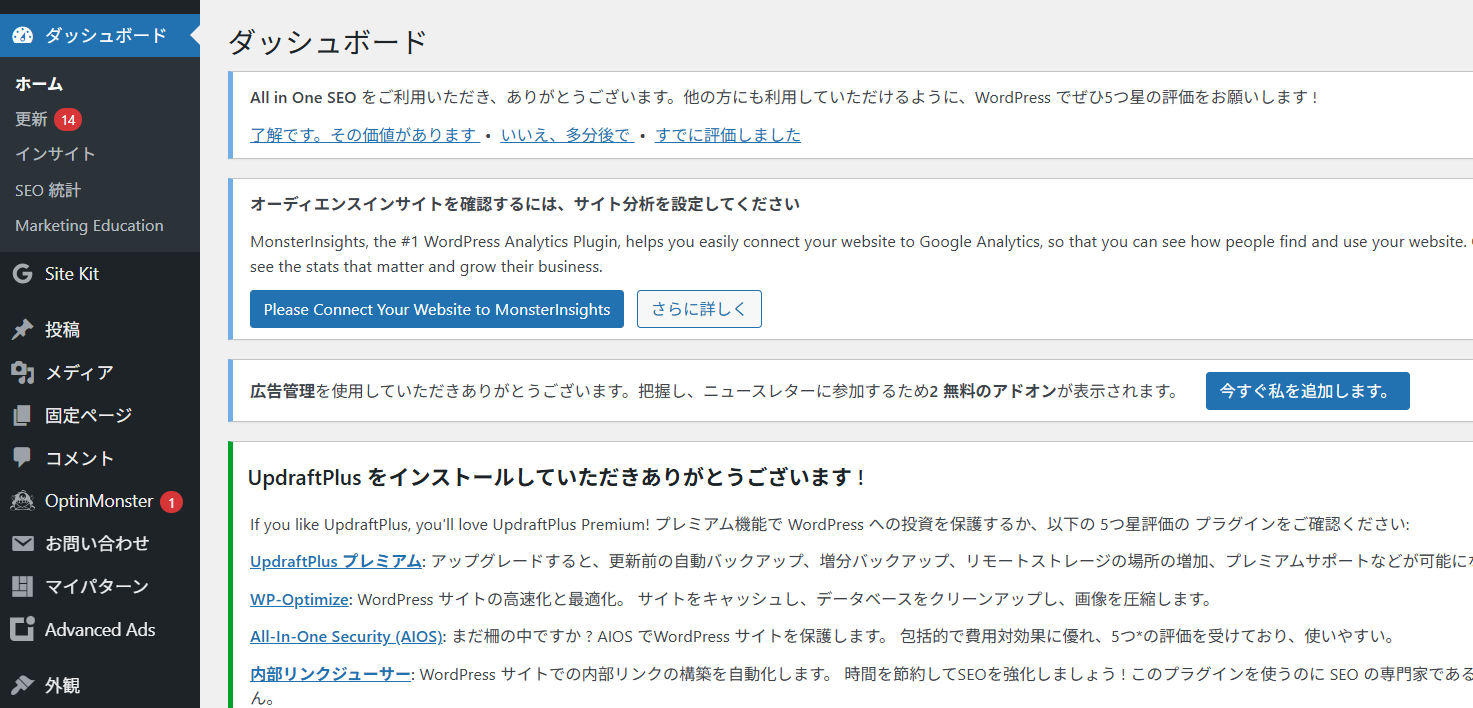Open the メディア menu
Image resolution: width=1473 pixels, height=708 pixels.
(100, 373)
